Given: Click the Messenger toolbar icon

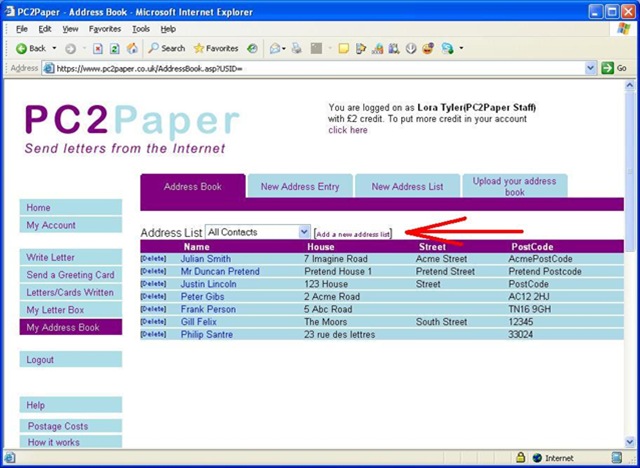Looking at the screenshot, I should click(447, 49).
